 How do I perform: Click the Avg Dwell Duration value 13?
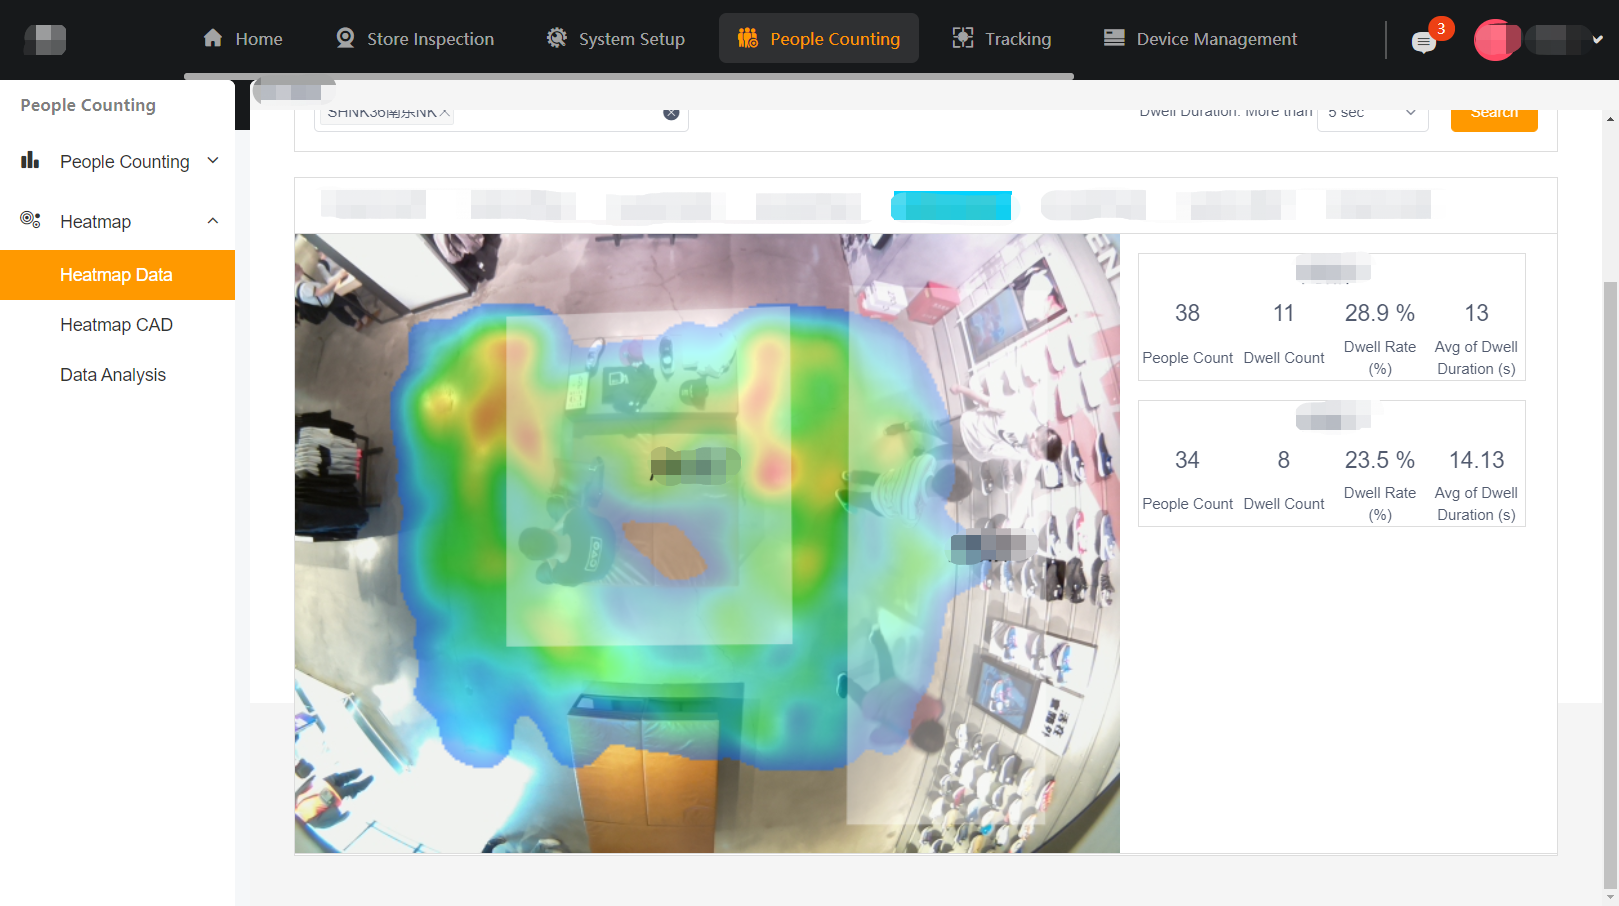tap(1476, 313)
